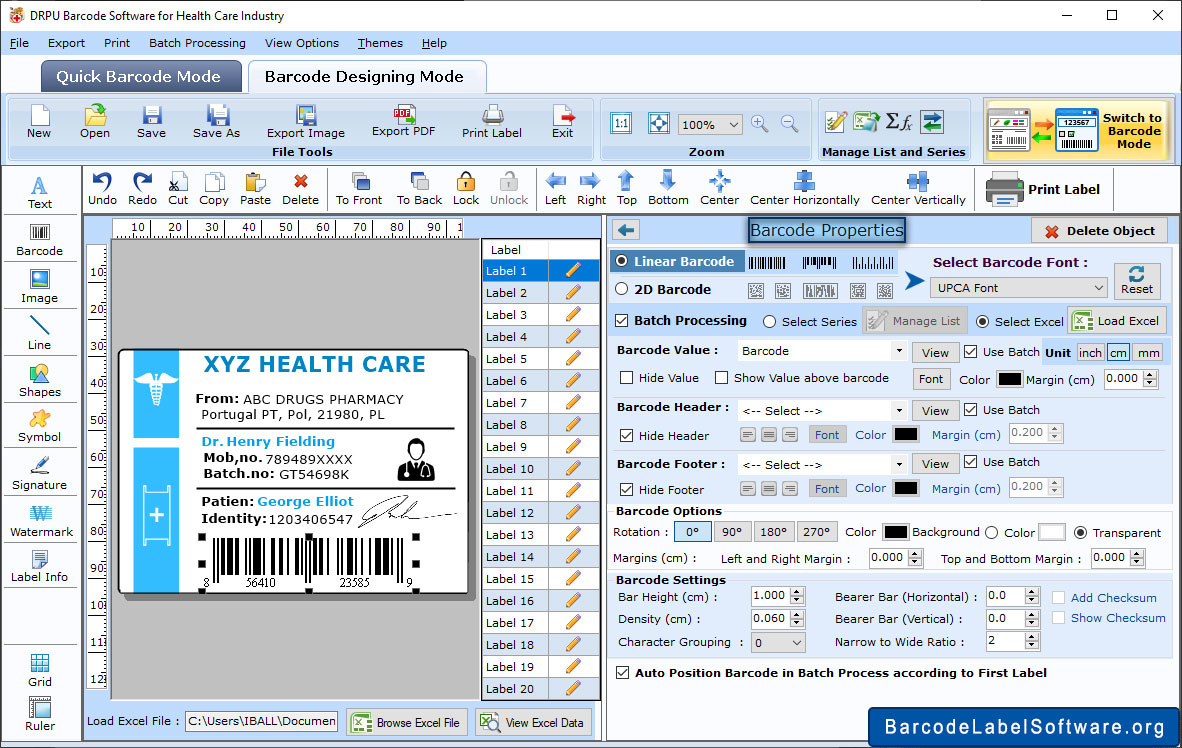Toggle the Grid display
The width and height of the screenshot is (1182, 748).
point(39,670)
